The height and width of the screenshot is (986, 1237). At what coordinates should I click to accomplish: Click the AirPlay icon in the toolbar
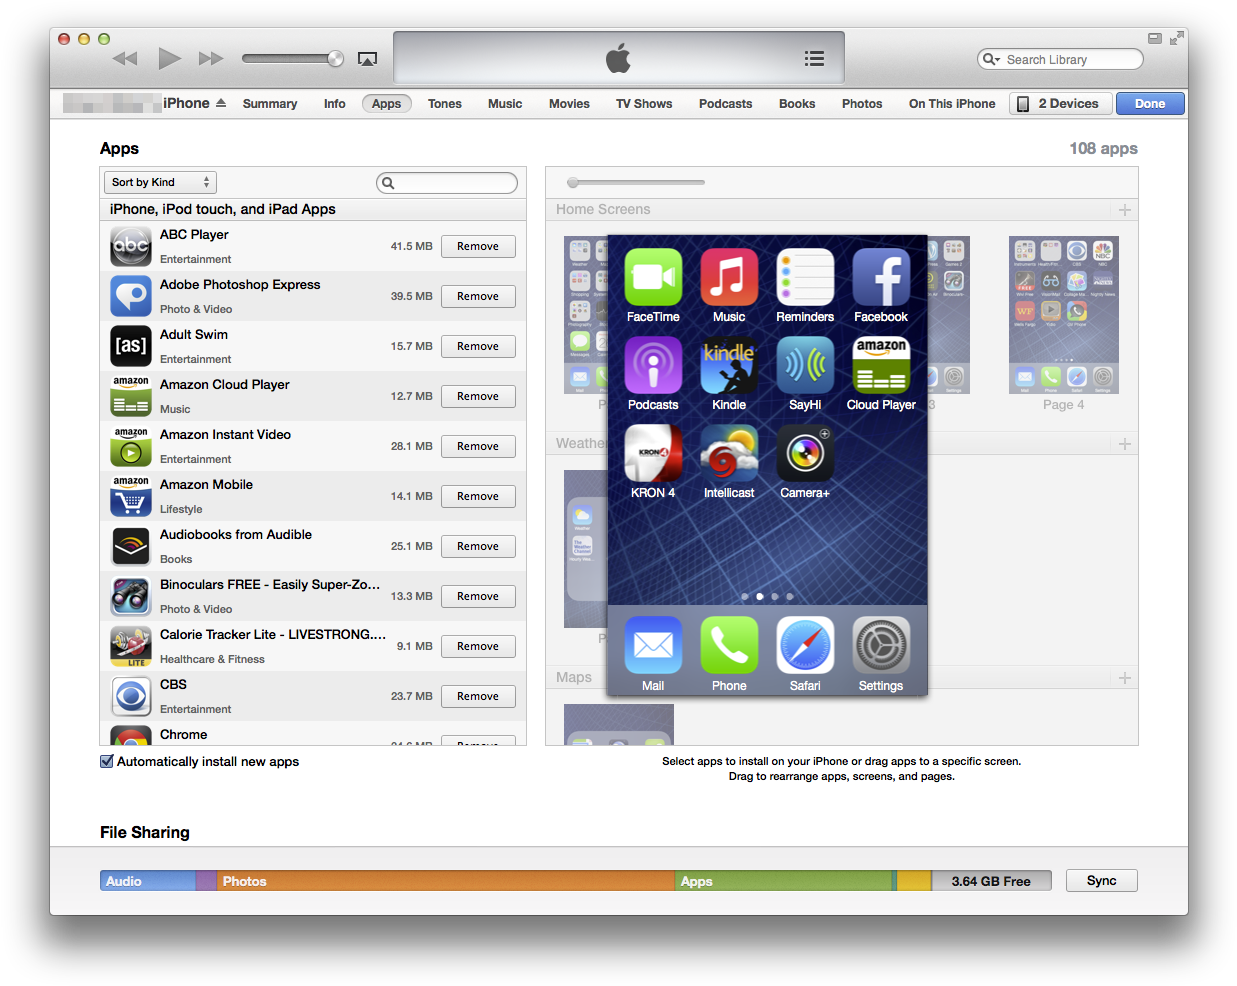(x=367, y=58)
